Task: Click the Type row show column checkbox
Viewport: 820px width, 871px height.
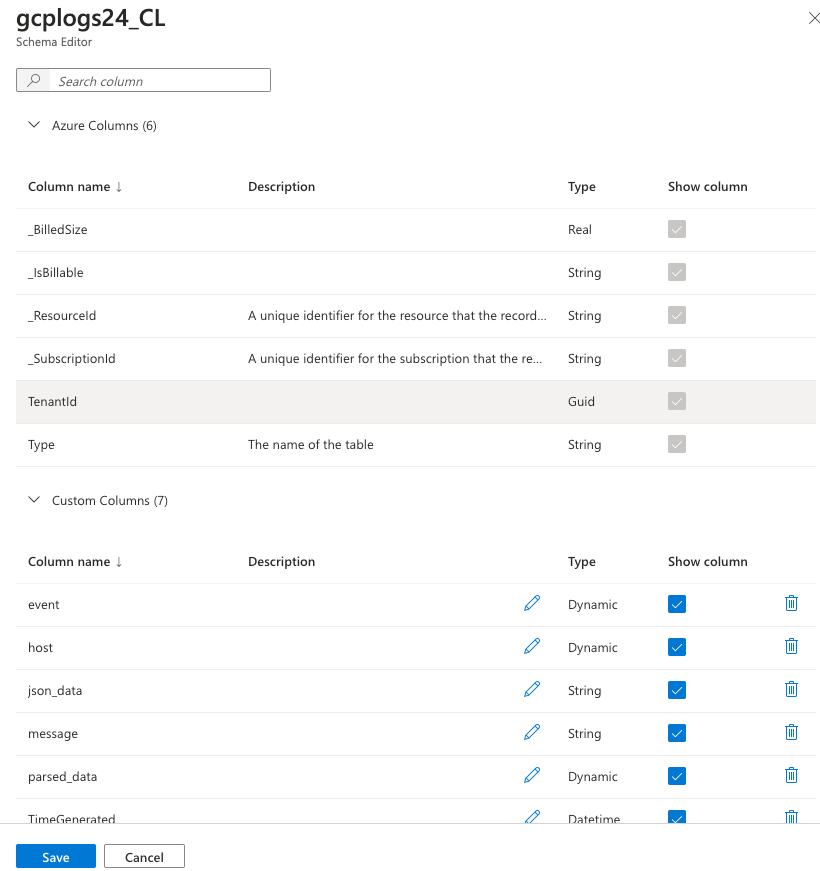Action: click(677, 444)
